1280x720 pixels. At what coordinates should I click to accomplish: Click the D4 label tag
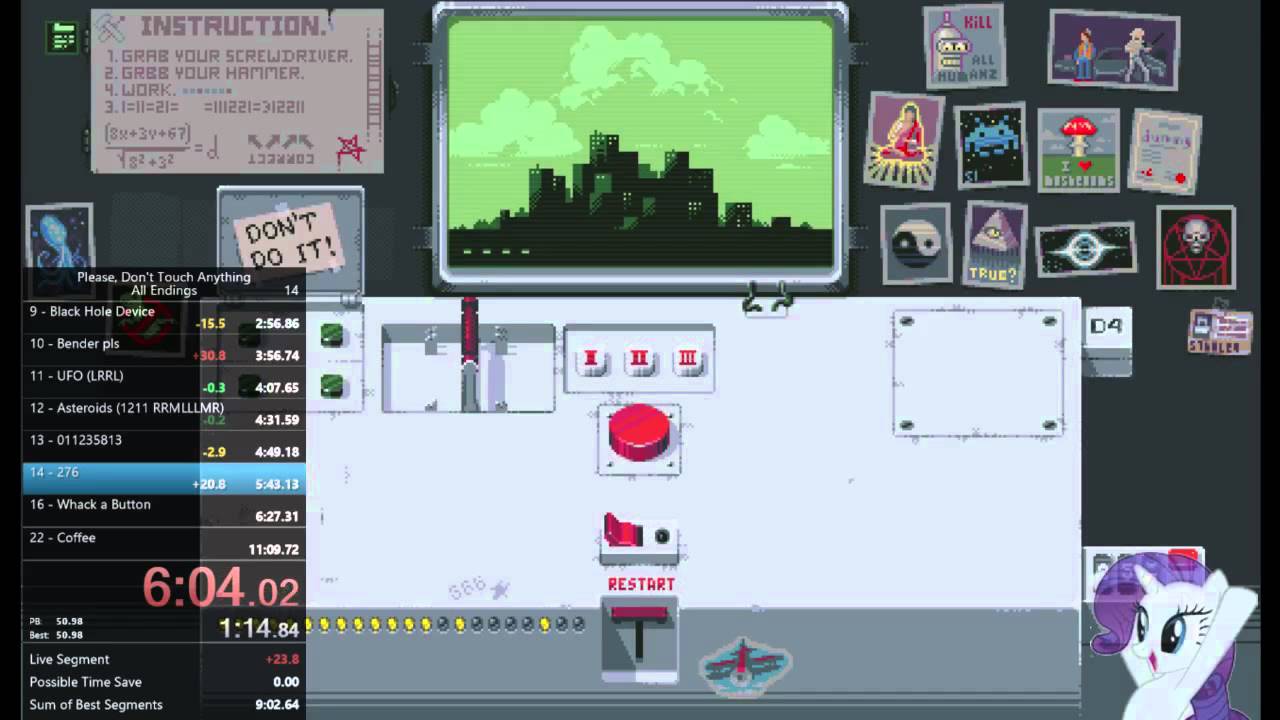pos(1107,327)
